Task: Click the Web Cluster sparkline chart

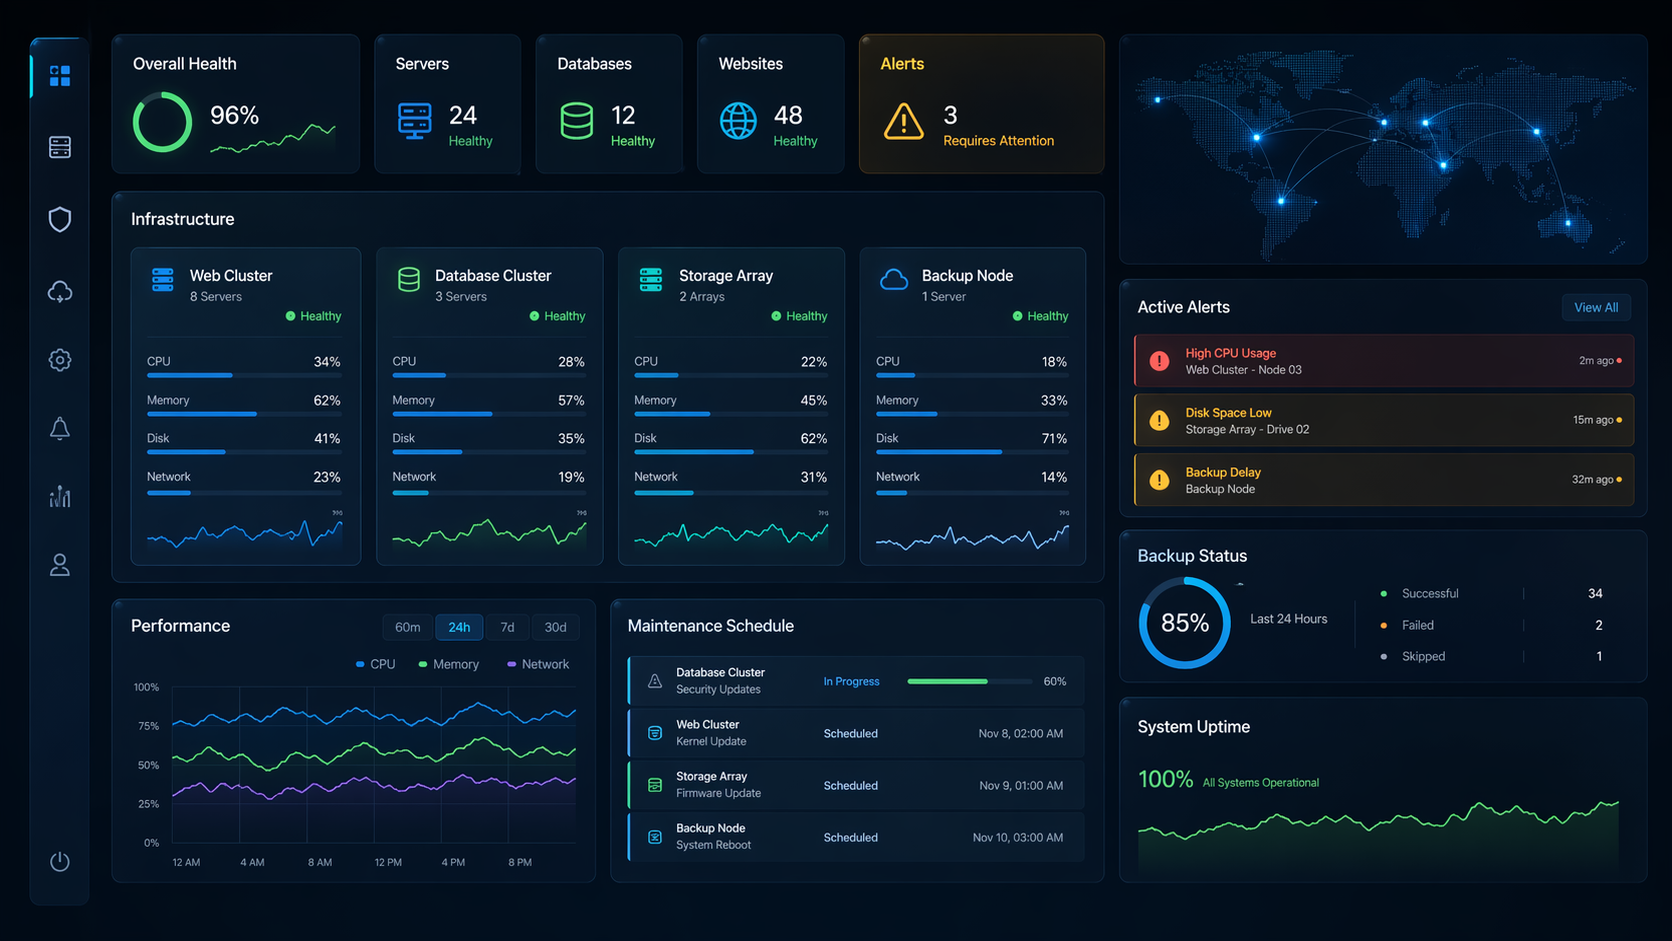Action: point(245,533)
